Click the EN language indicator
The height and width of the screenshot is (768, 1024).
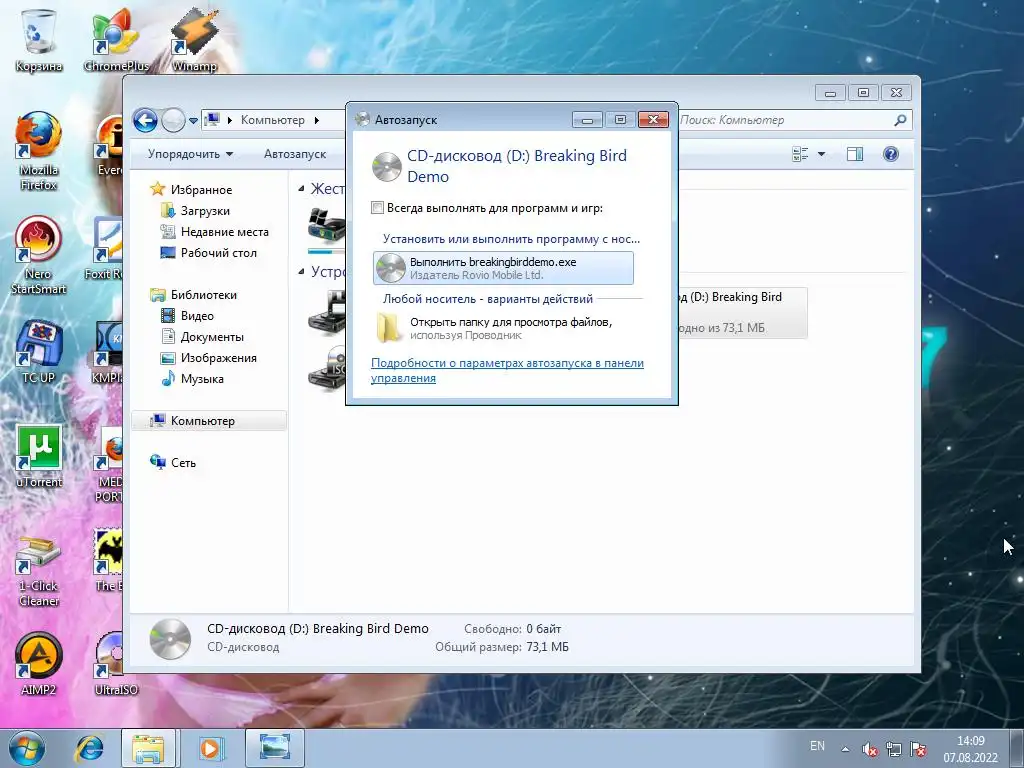817,746
